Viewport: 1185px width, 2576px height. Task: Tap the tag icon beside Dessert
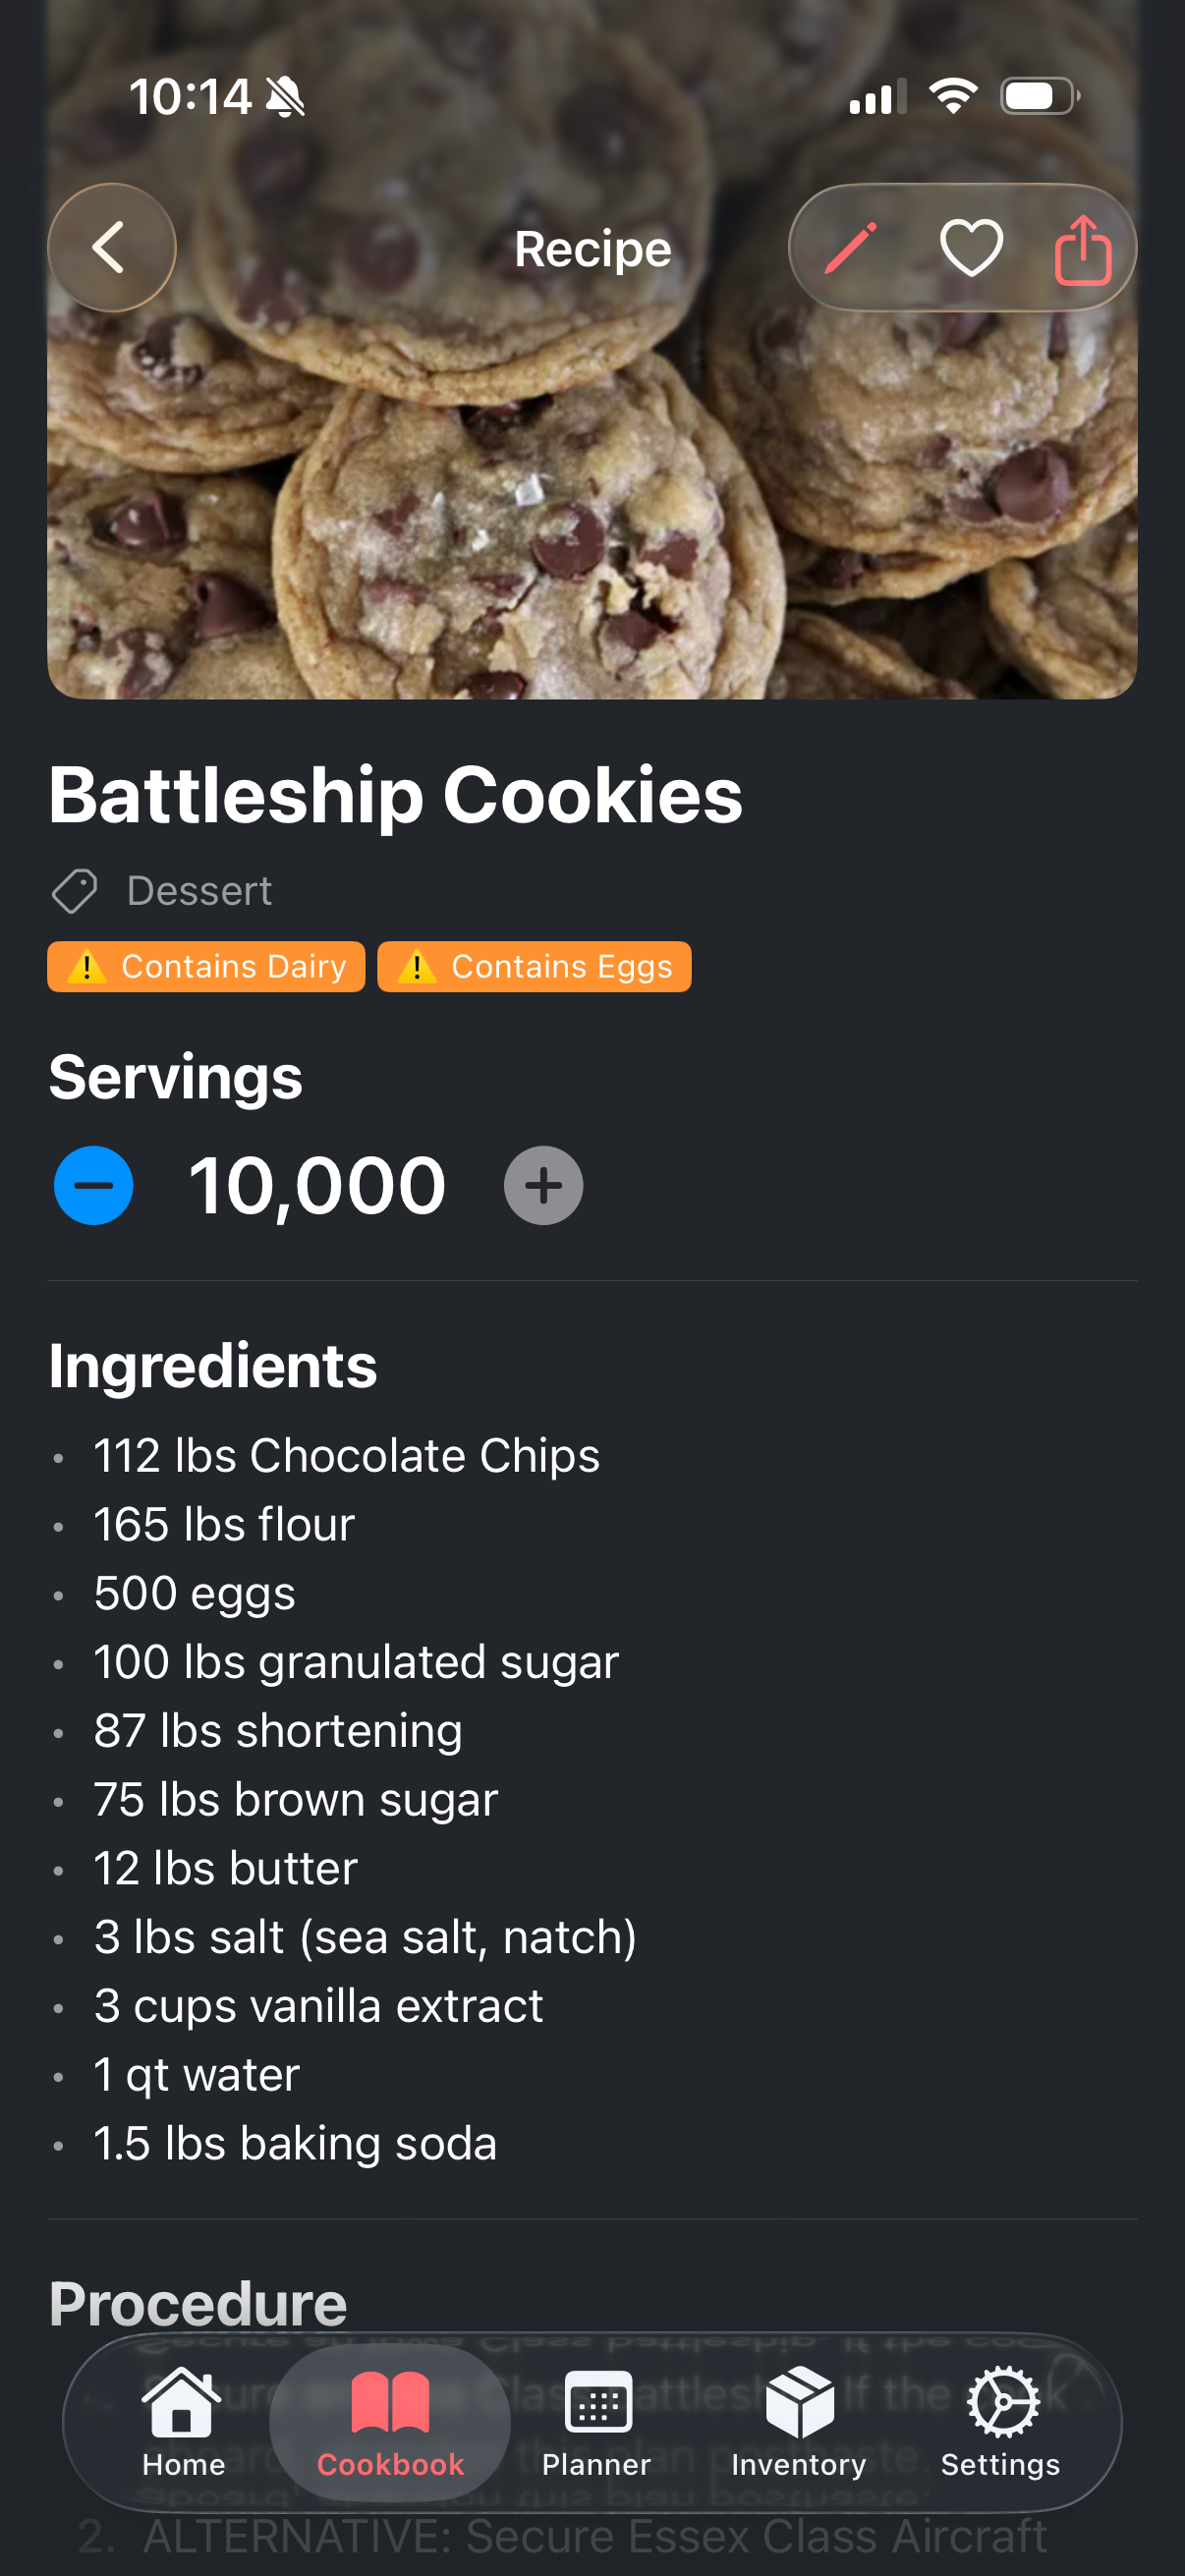(x=75, y=890)
